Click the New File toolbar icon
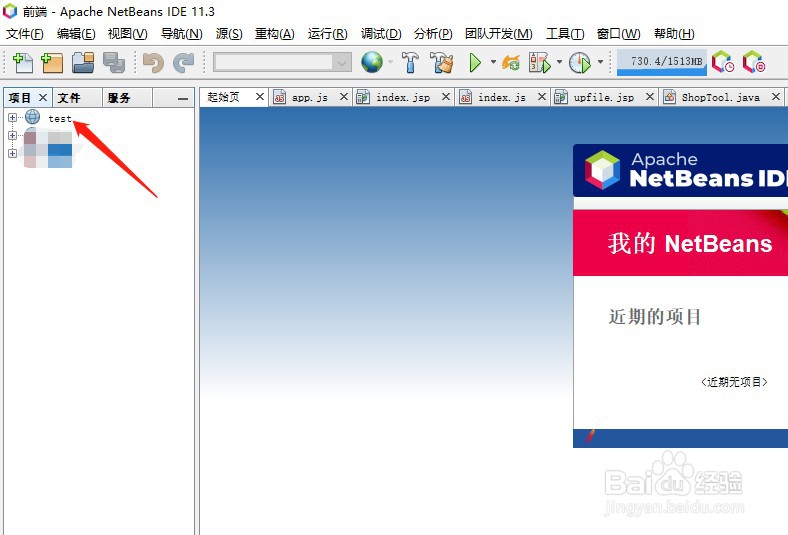The image size is (788, 535). pyautogui.click(x=22, y=63)
